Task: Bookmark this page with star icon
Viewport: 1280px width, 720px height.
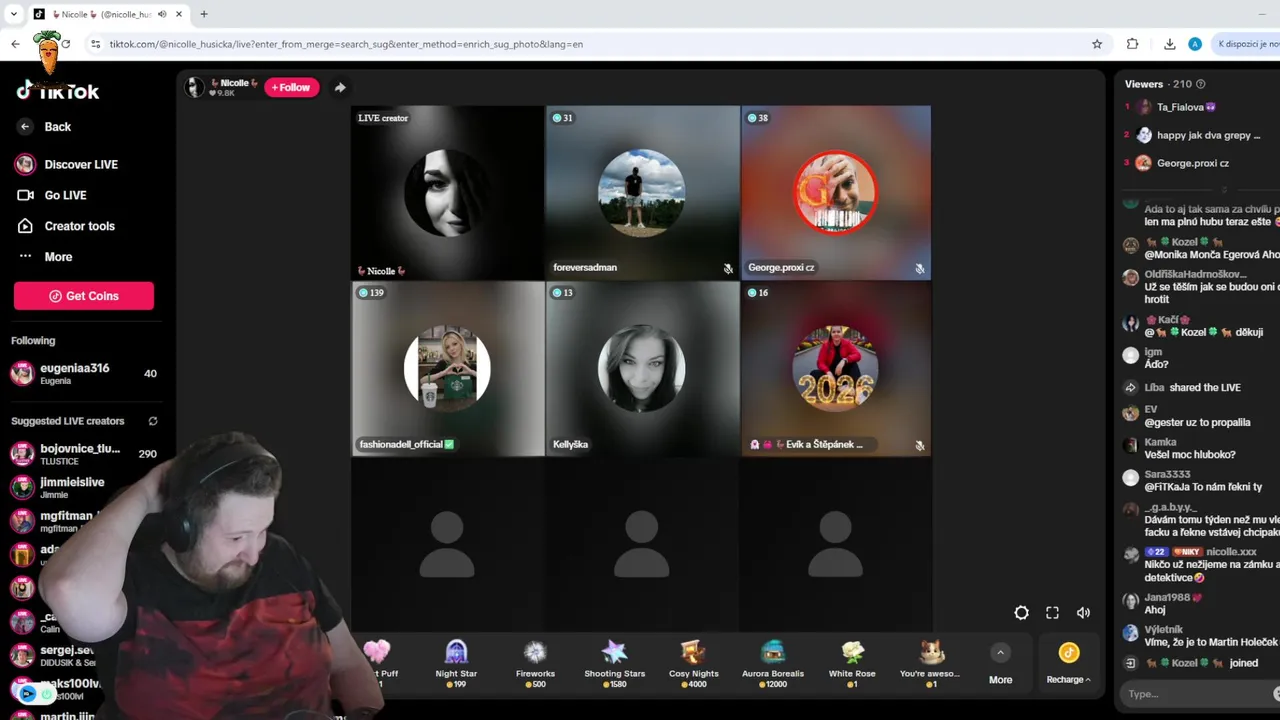Action: [1097, 44]
